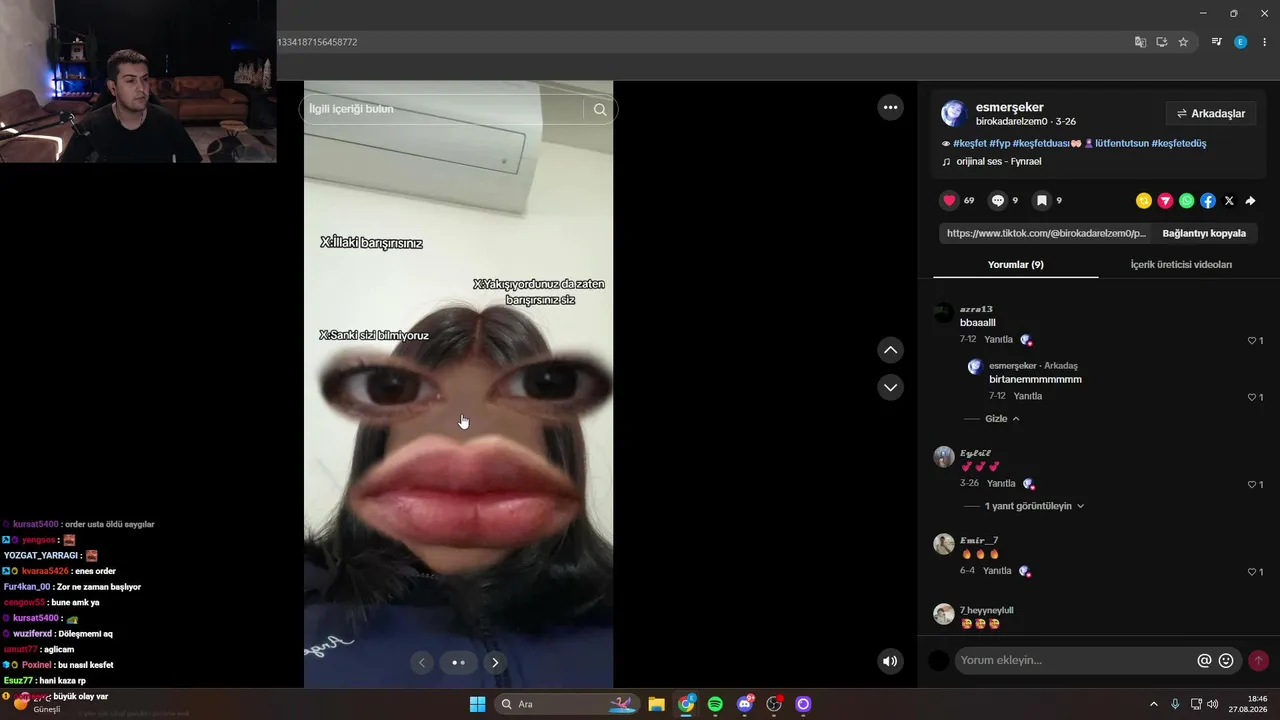The width and height of the screenshot is (1280, 720).
Task: Open Chrome's translate page icon
Action: [1140, 42]
